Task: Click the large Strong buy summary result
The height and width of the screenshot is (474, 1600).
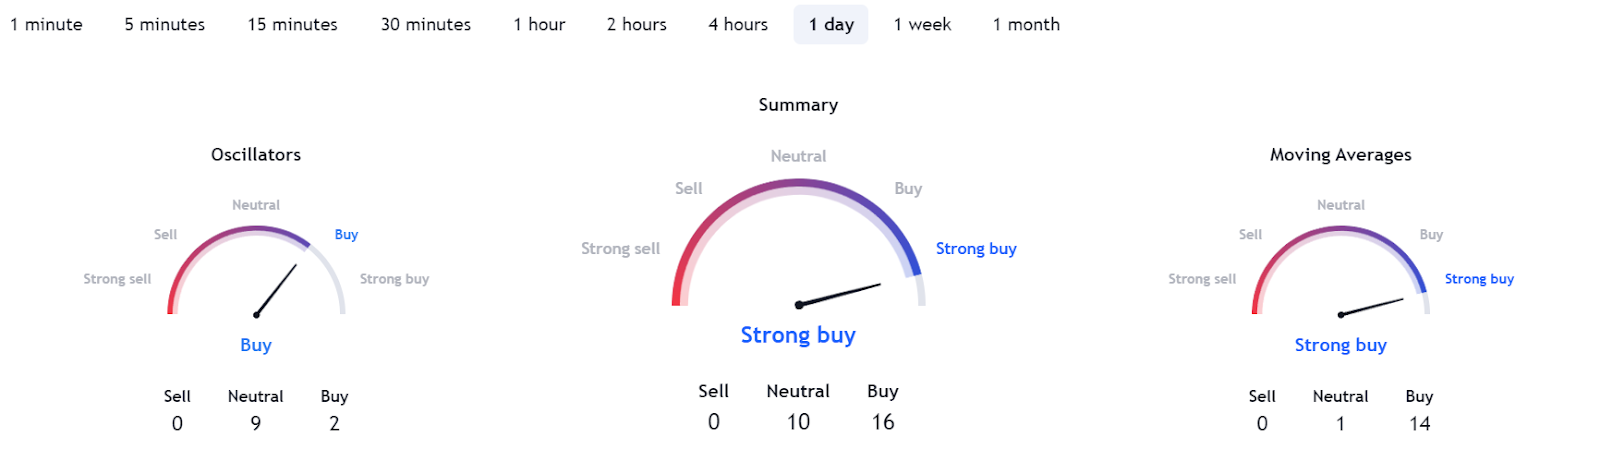Action: pos(798,335)
